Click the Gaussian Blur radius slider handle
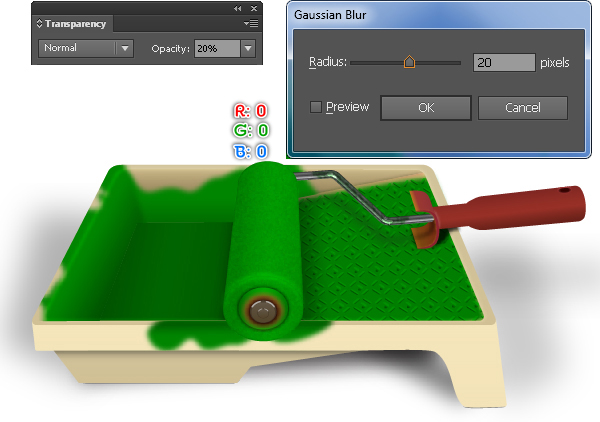Screen dimensions: 600x422 (x=409, y=62)
